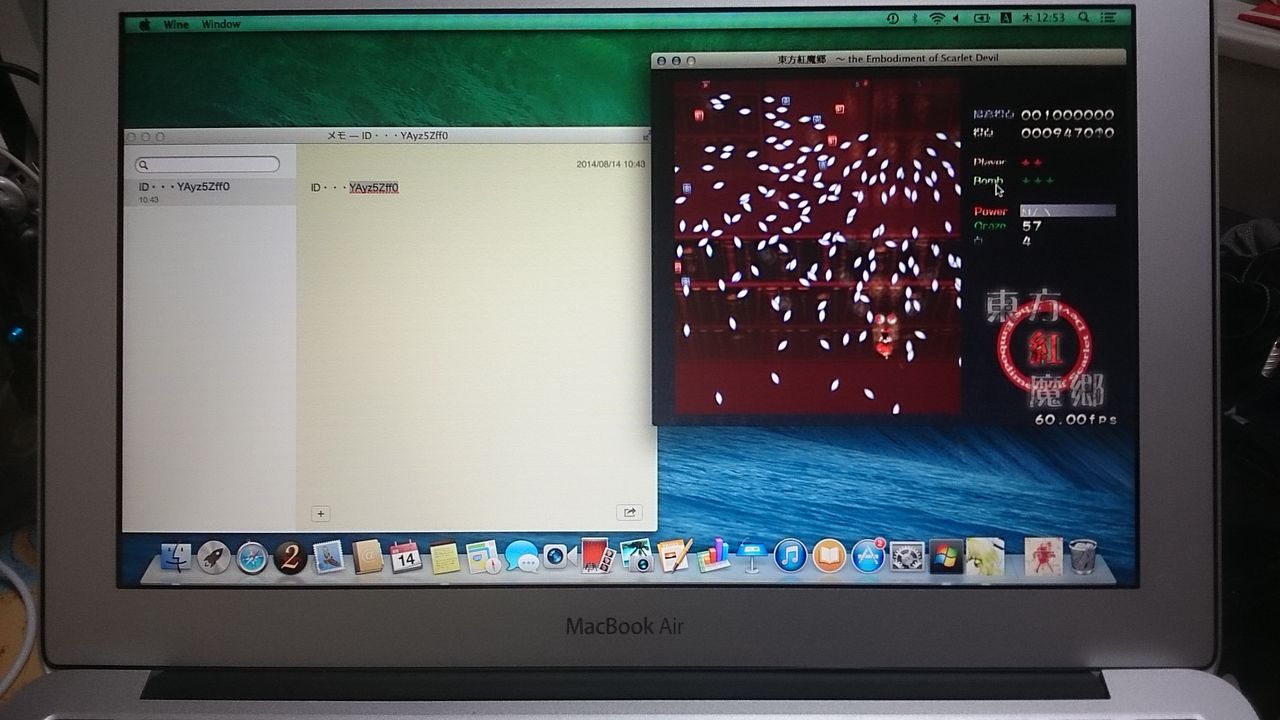1280x720 pixels.
Task: Open System Preferences gear in Dock
Action: (907, 556)
